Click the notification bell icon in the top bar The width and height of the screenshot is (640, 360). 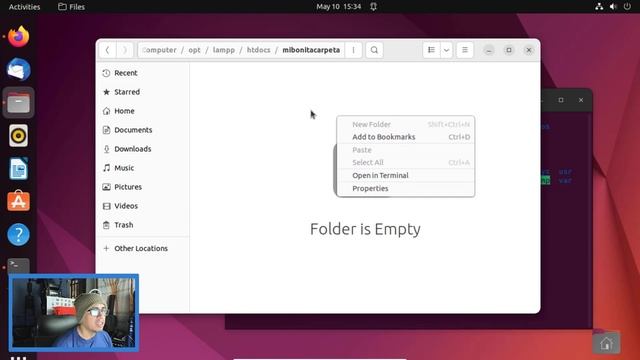(373, 7)
